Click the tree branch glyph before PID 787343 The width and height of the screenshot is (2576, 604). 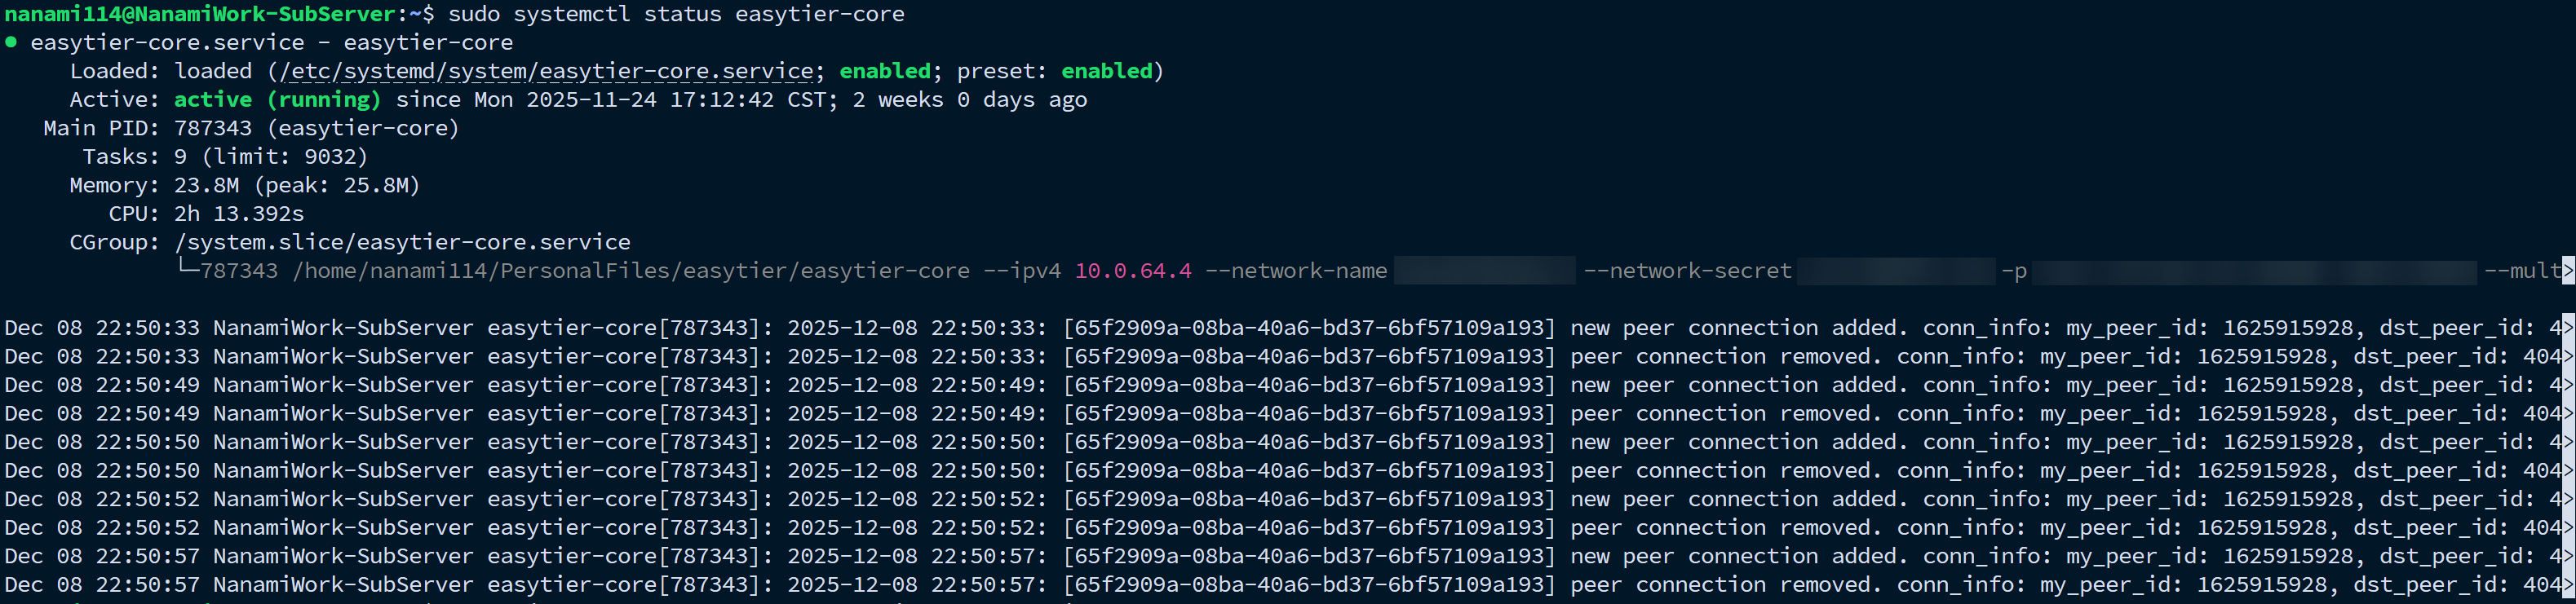[187, 270]
